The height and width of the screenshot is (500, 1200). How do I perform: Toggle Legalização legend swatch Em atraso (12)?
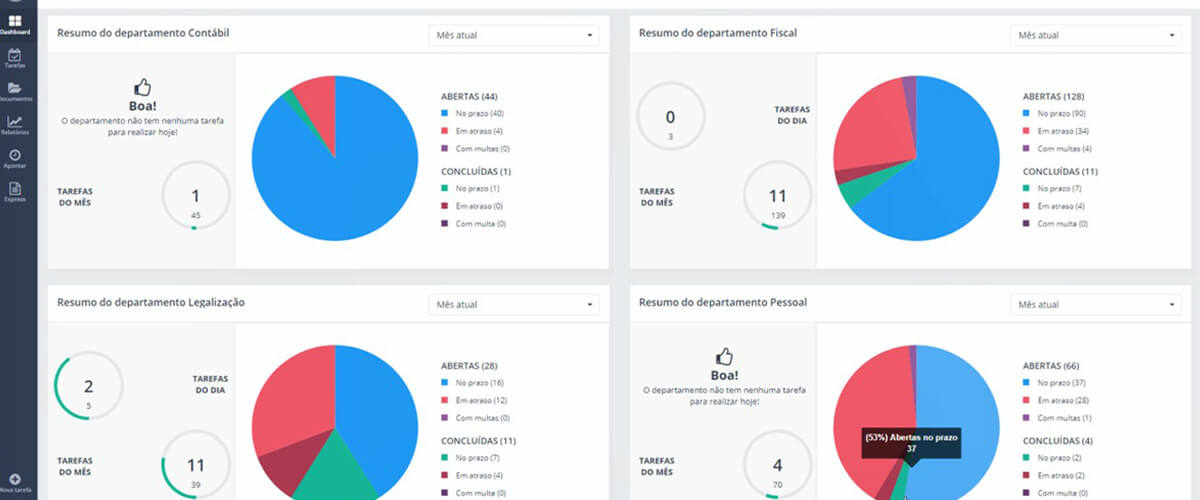point(445,400)
